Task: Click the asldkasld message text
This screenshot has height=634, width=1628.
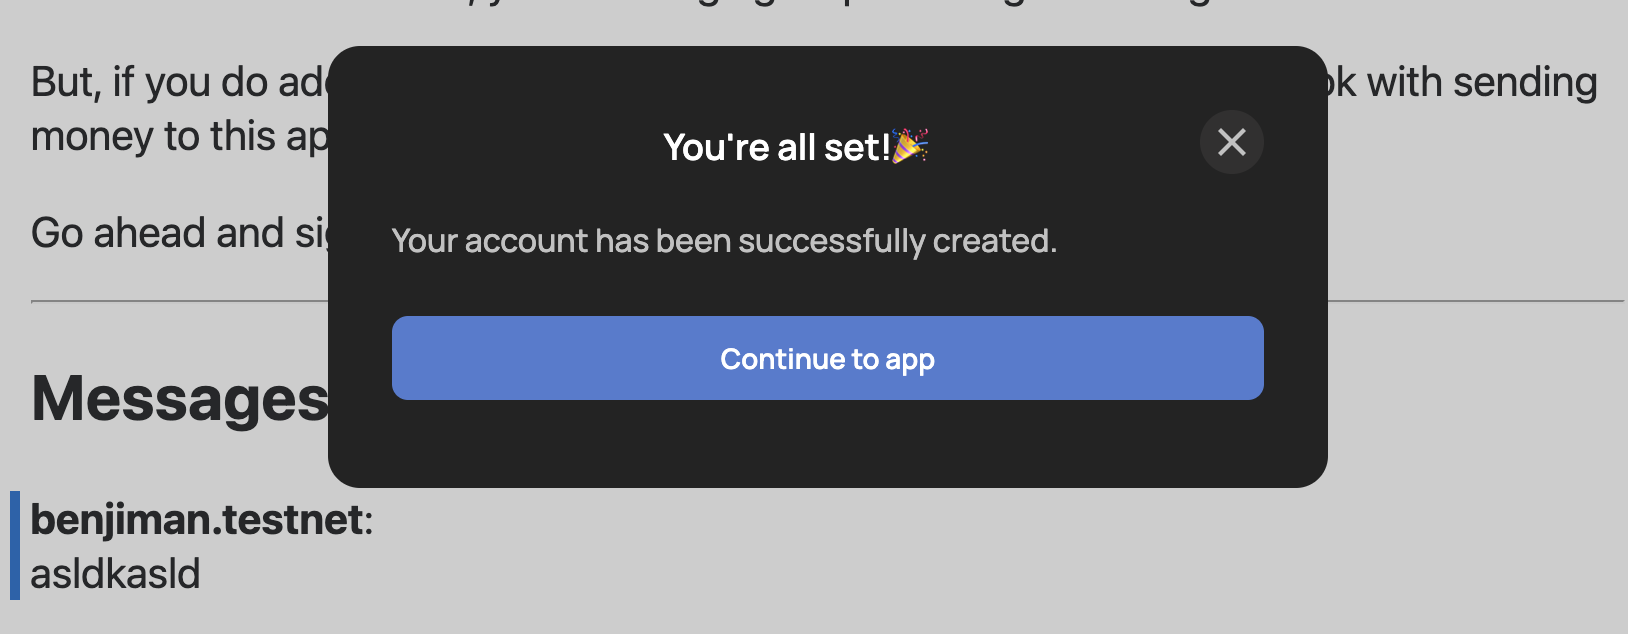Action: tap(116, 574)
